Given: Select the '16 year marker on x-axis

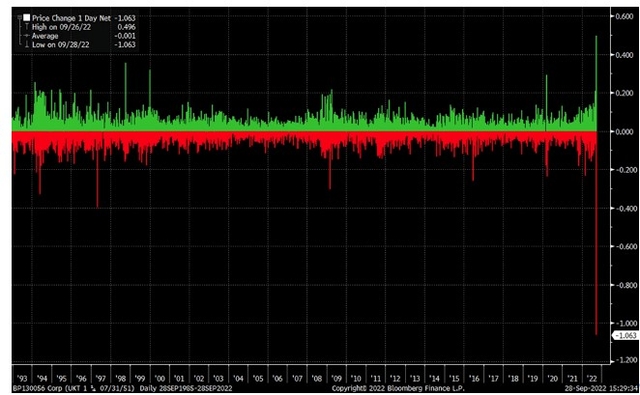Looking at the screenshot, I should point(474,378).
